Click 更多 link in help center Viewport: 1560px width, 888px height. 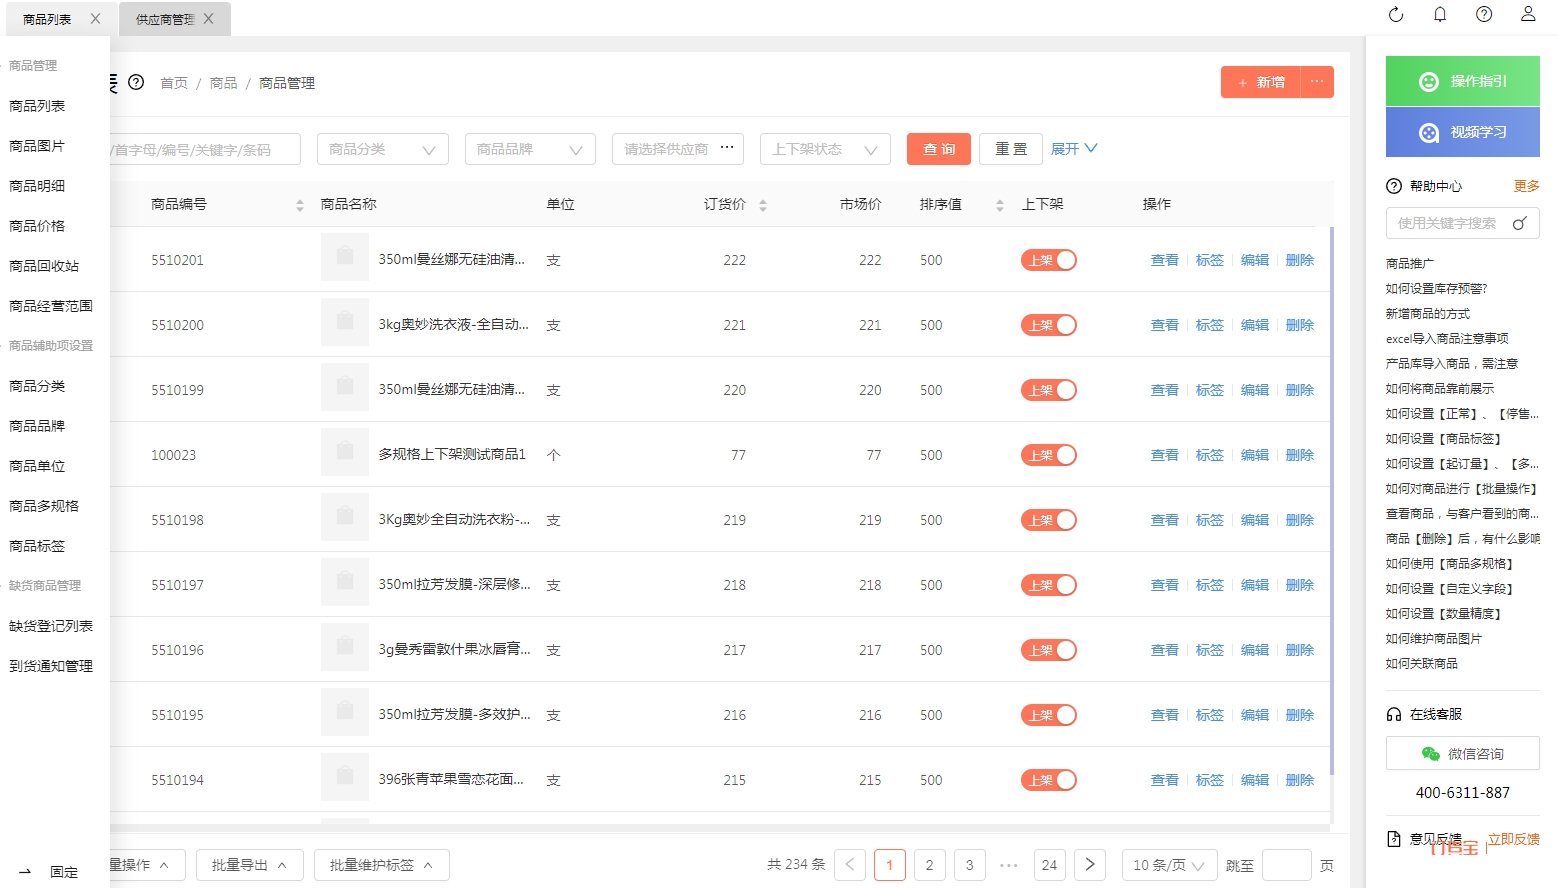[x=1527, y=186]
